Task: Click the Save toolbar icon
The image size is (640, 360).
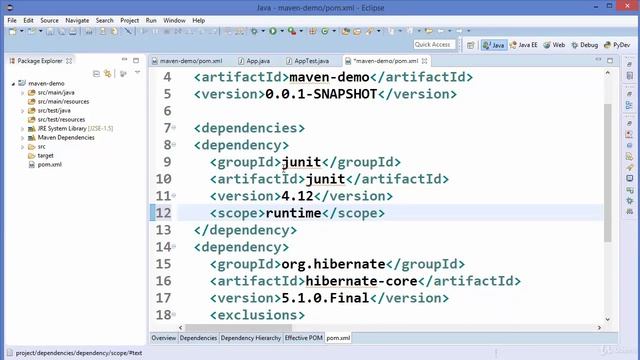Action: [50, 31]
